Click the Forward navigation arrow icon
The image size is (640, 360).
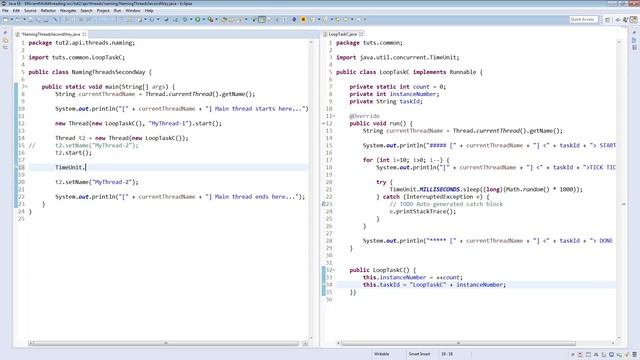(358, 19)
